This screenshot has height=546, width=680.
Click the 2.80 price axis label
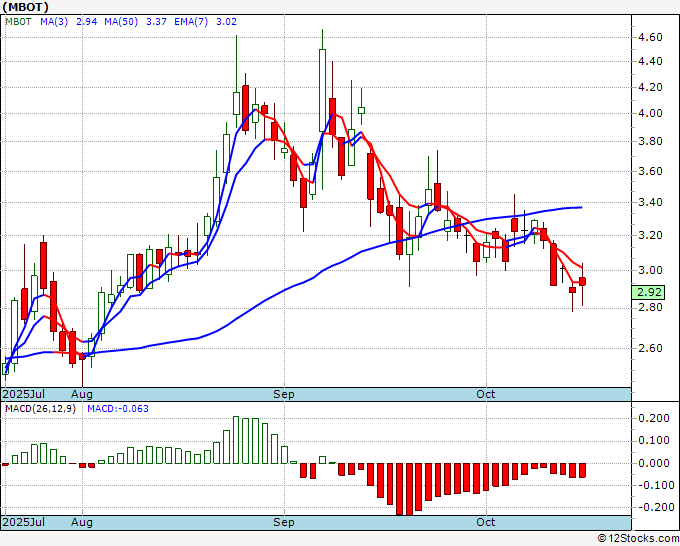pyautogui.click(x=650, y=308)
